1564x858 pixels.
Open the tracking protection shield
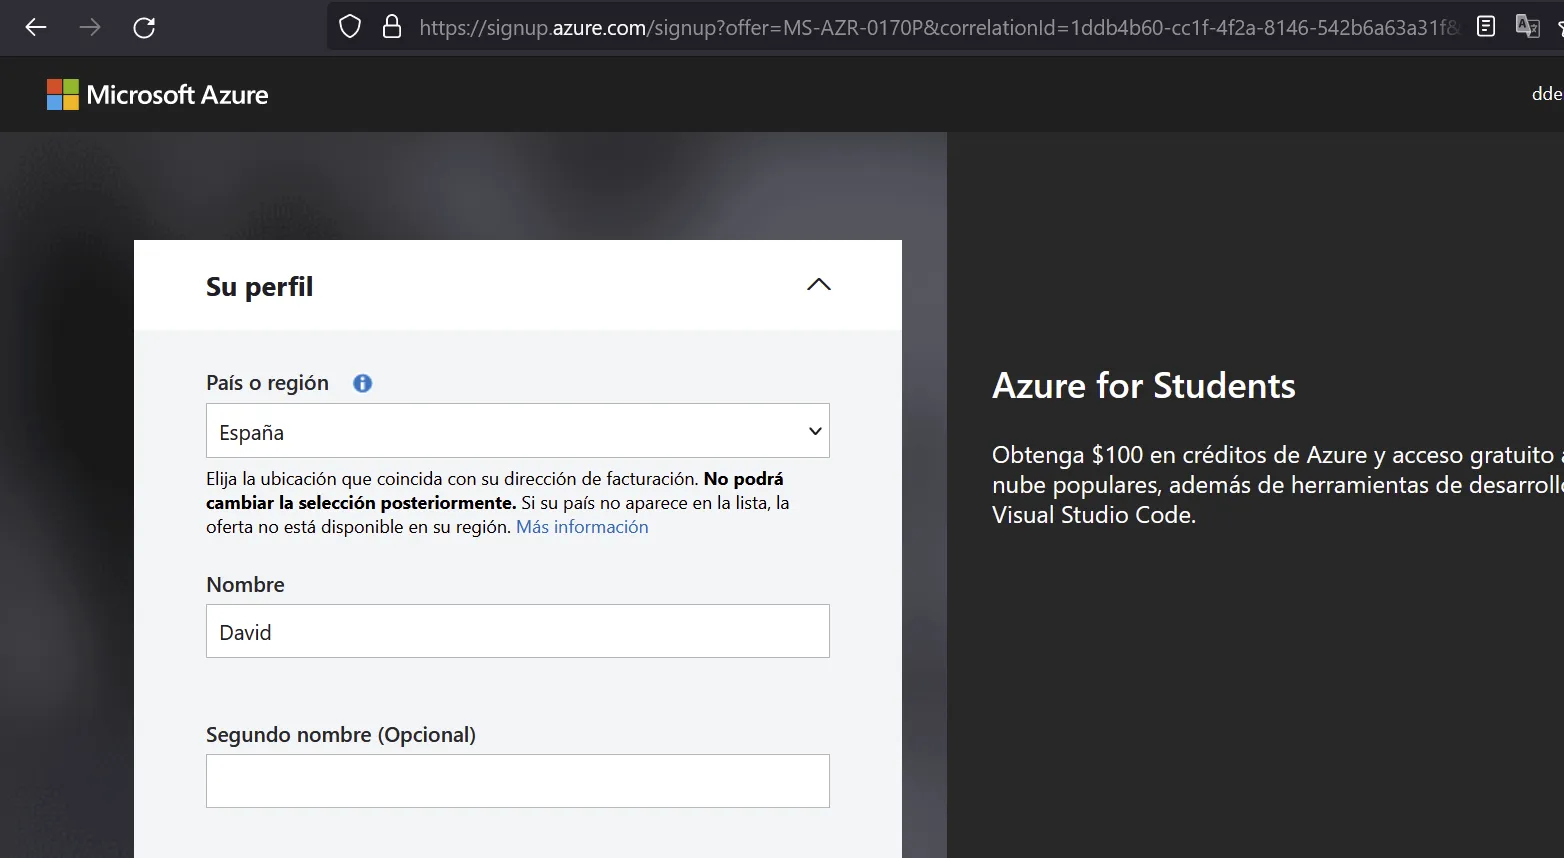(x=350, y=27)
